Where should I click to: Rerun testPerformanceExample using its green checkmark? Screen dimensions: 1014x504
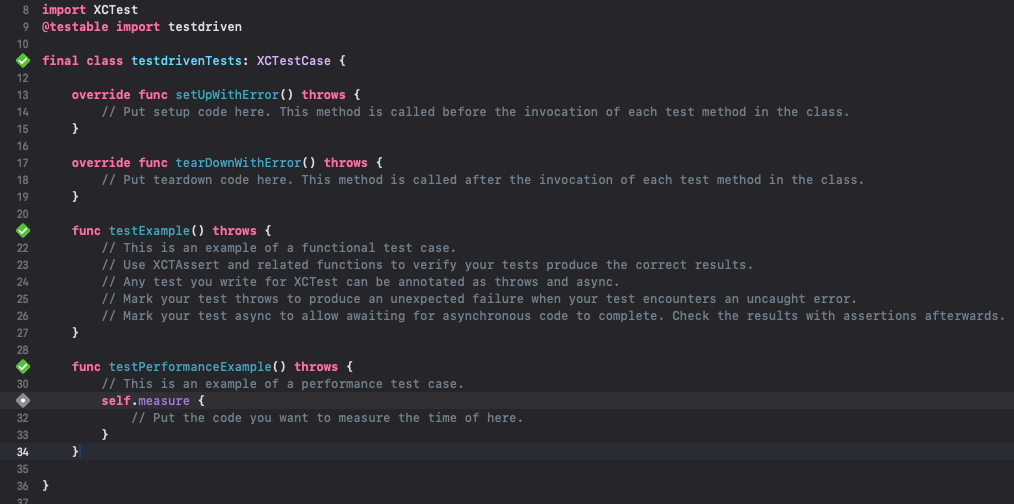pos(23,367)
